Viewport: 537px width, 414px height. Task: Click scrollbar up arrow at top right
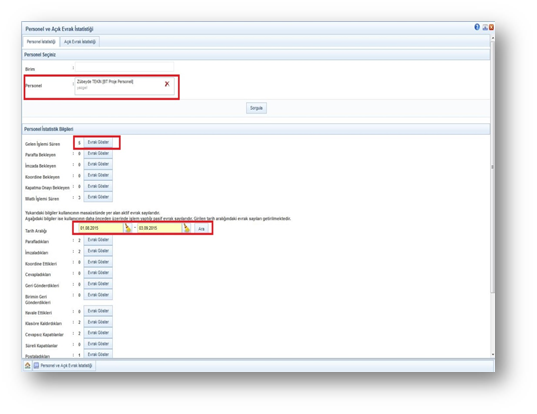[x=492, y=38]
